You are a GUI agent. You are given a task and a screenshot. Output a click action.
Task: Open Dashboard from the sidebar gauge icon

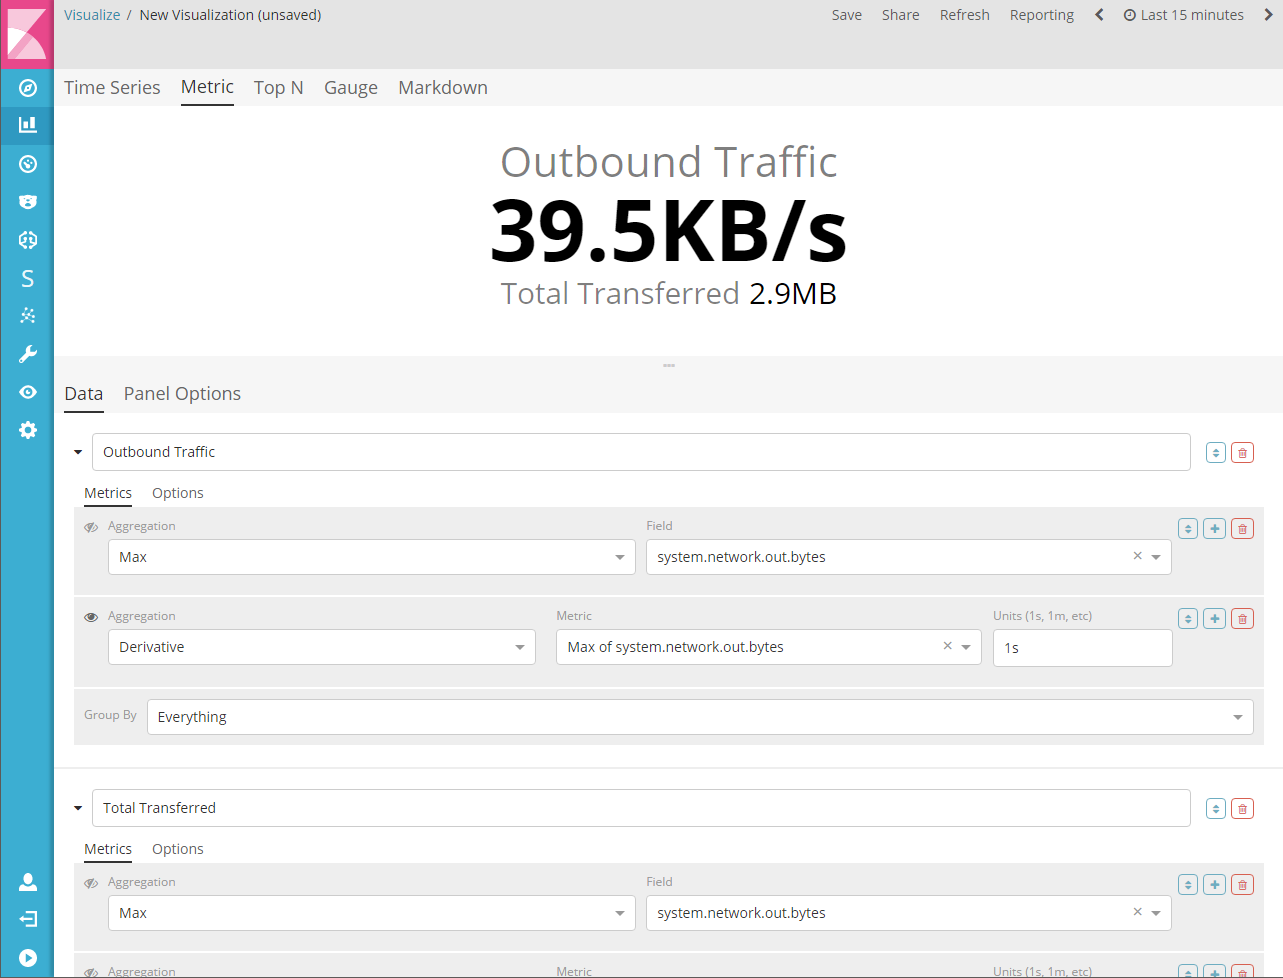(x=28, y=164)
